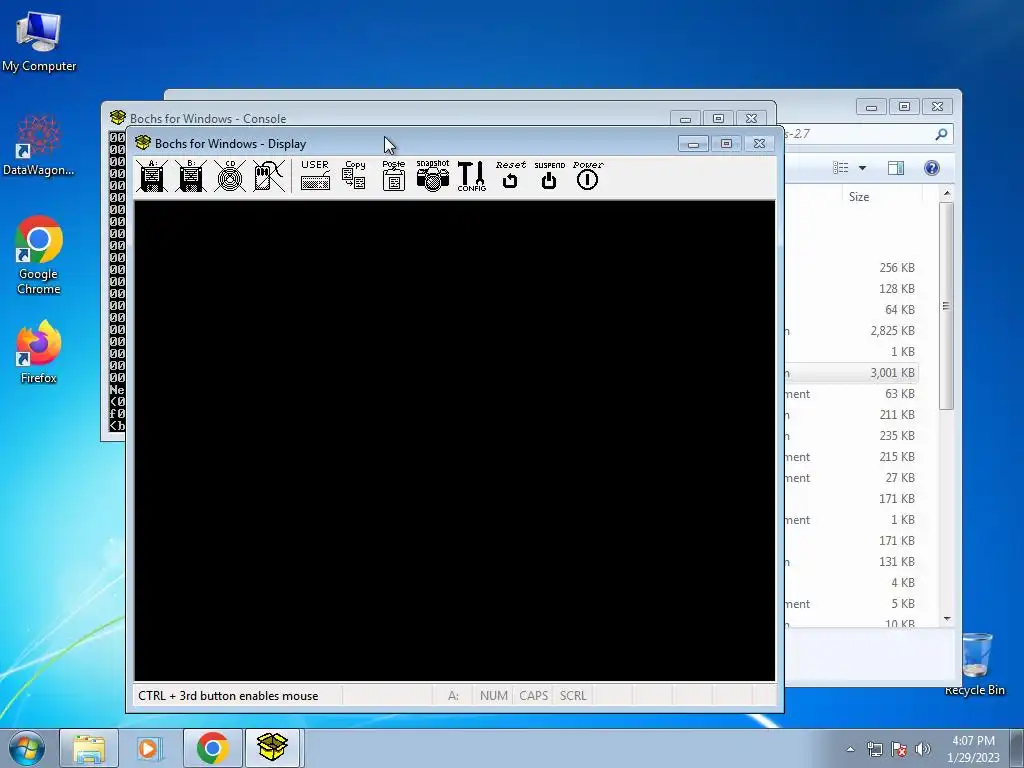Viewport: 1024px width, 768px height.
Task: Select the 2,825 KB file row
Action: pyautogui.click(x=852, y=331)
